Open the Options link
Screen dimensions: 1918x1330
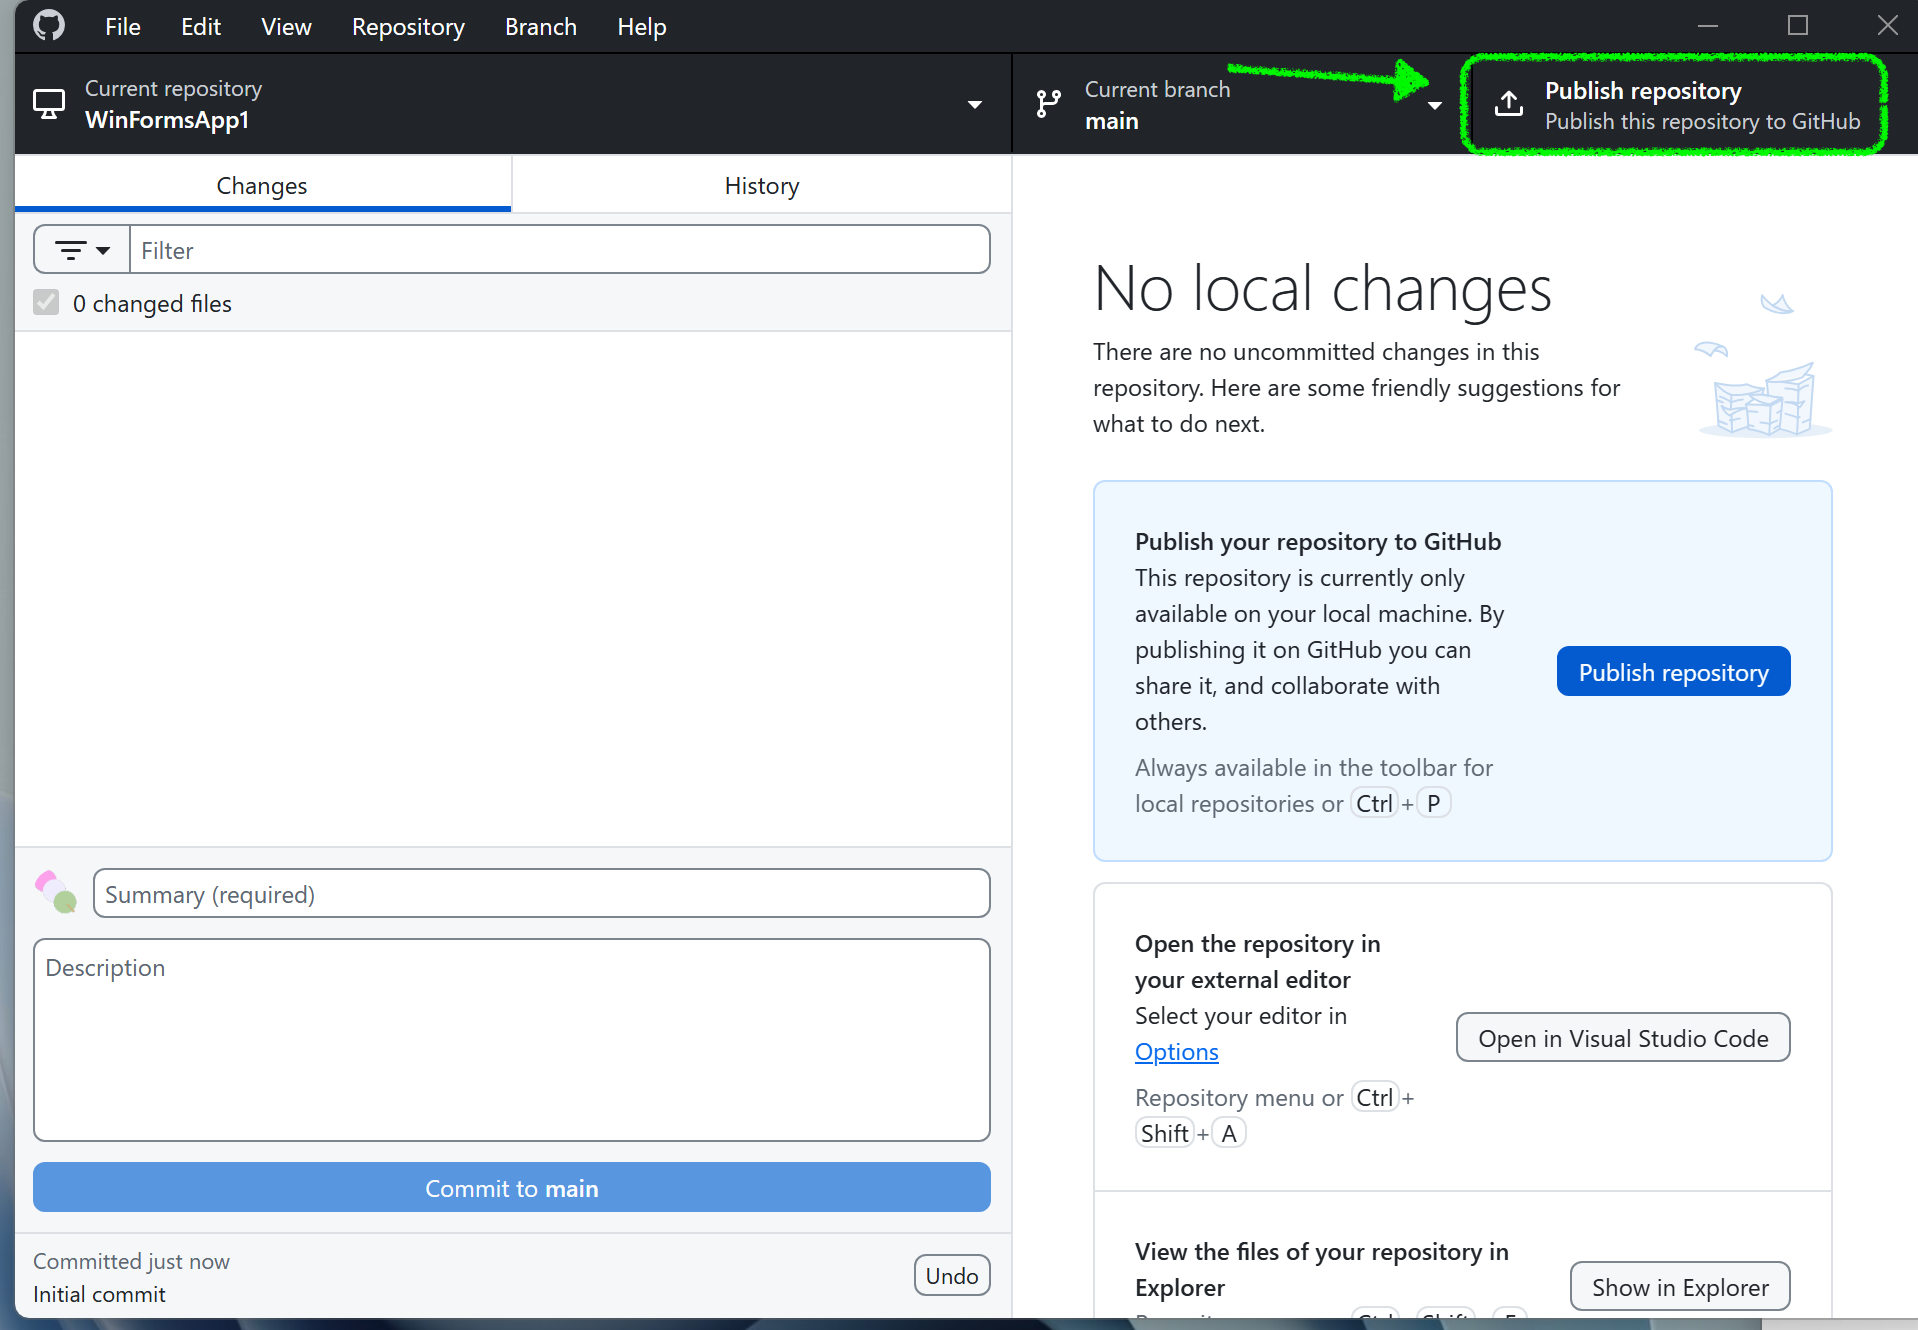[x=1176, y=1052]
